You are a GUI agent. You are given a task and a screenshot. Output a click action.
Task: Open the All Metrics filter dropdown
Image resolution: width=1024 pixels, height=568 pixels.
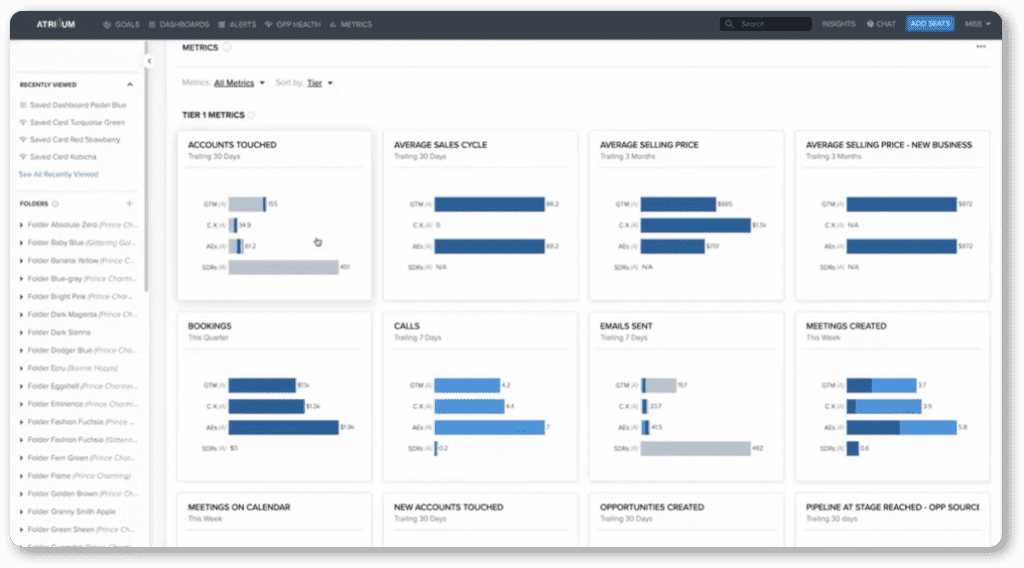point(240,83)
